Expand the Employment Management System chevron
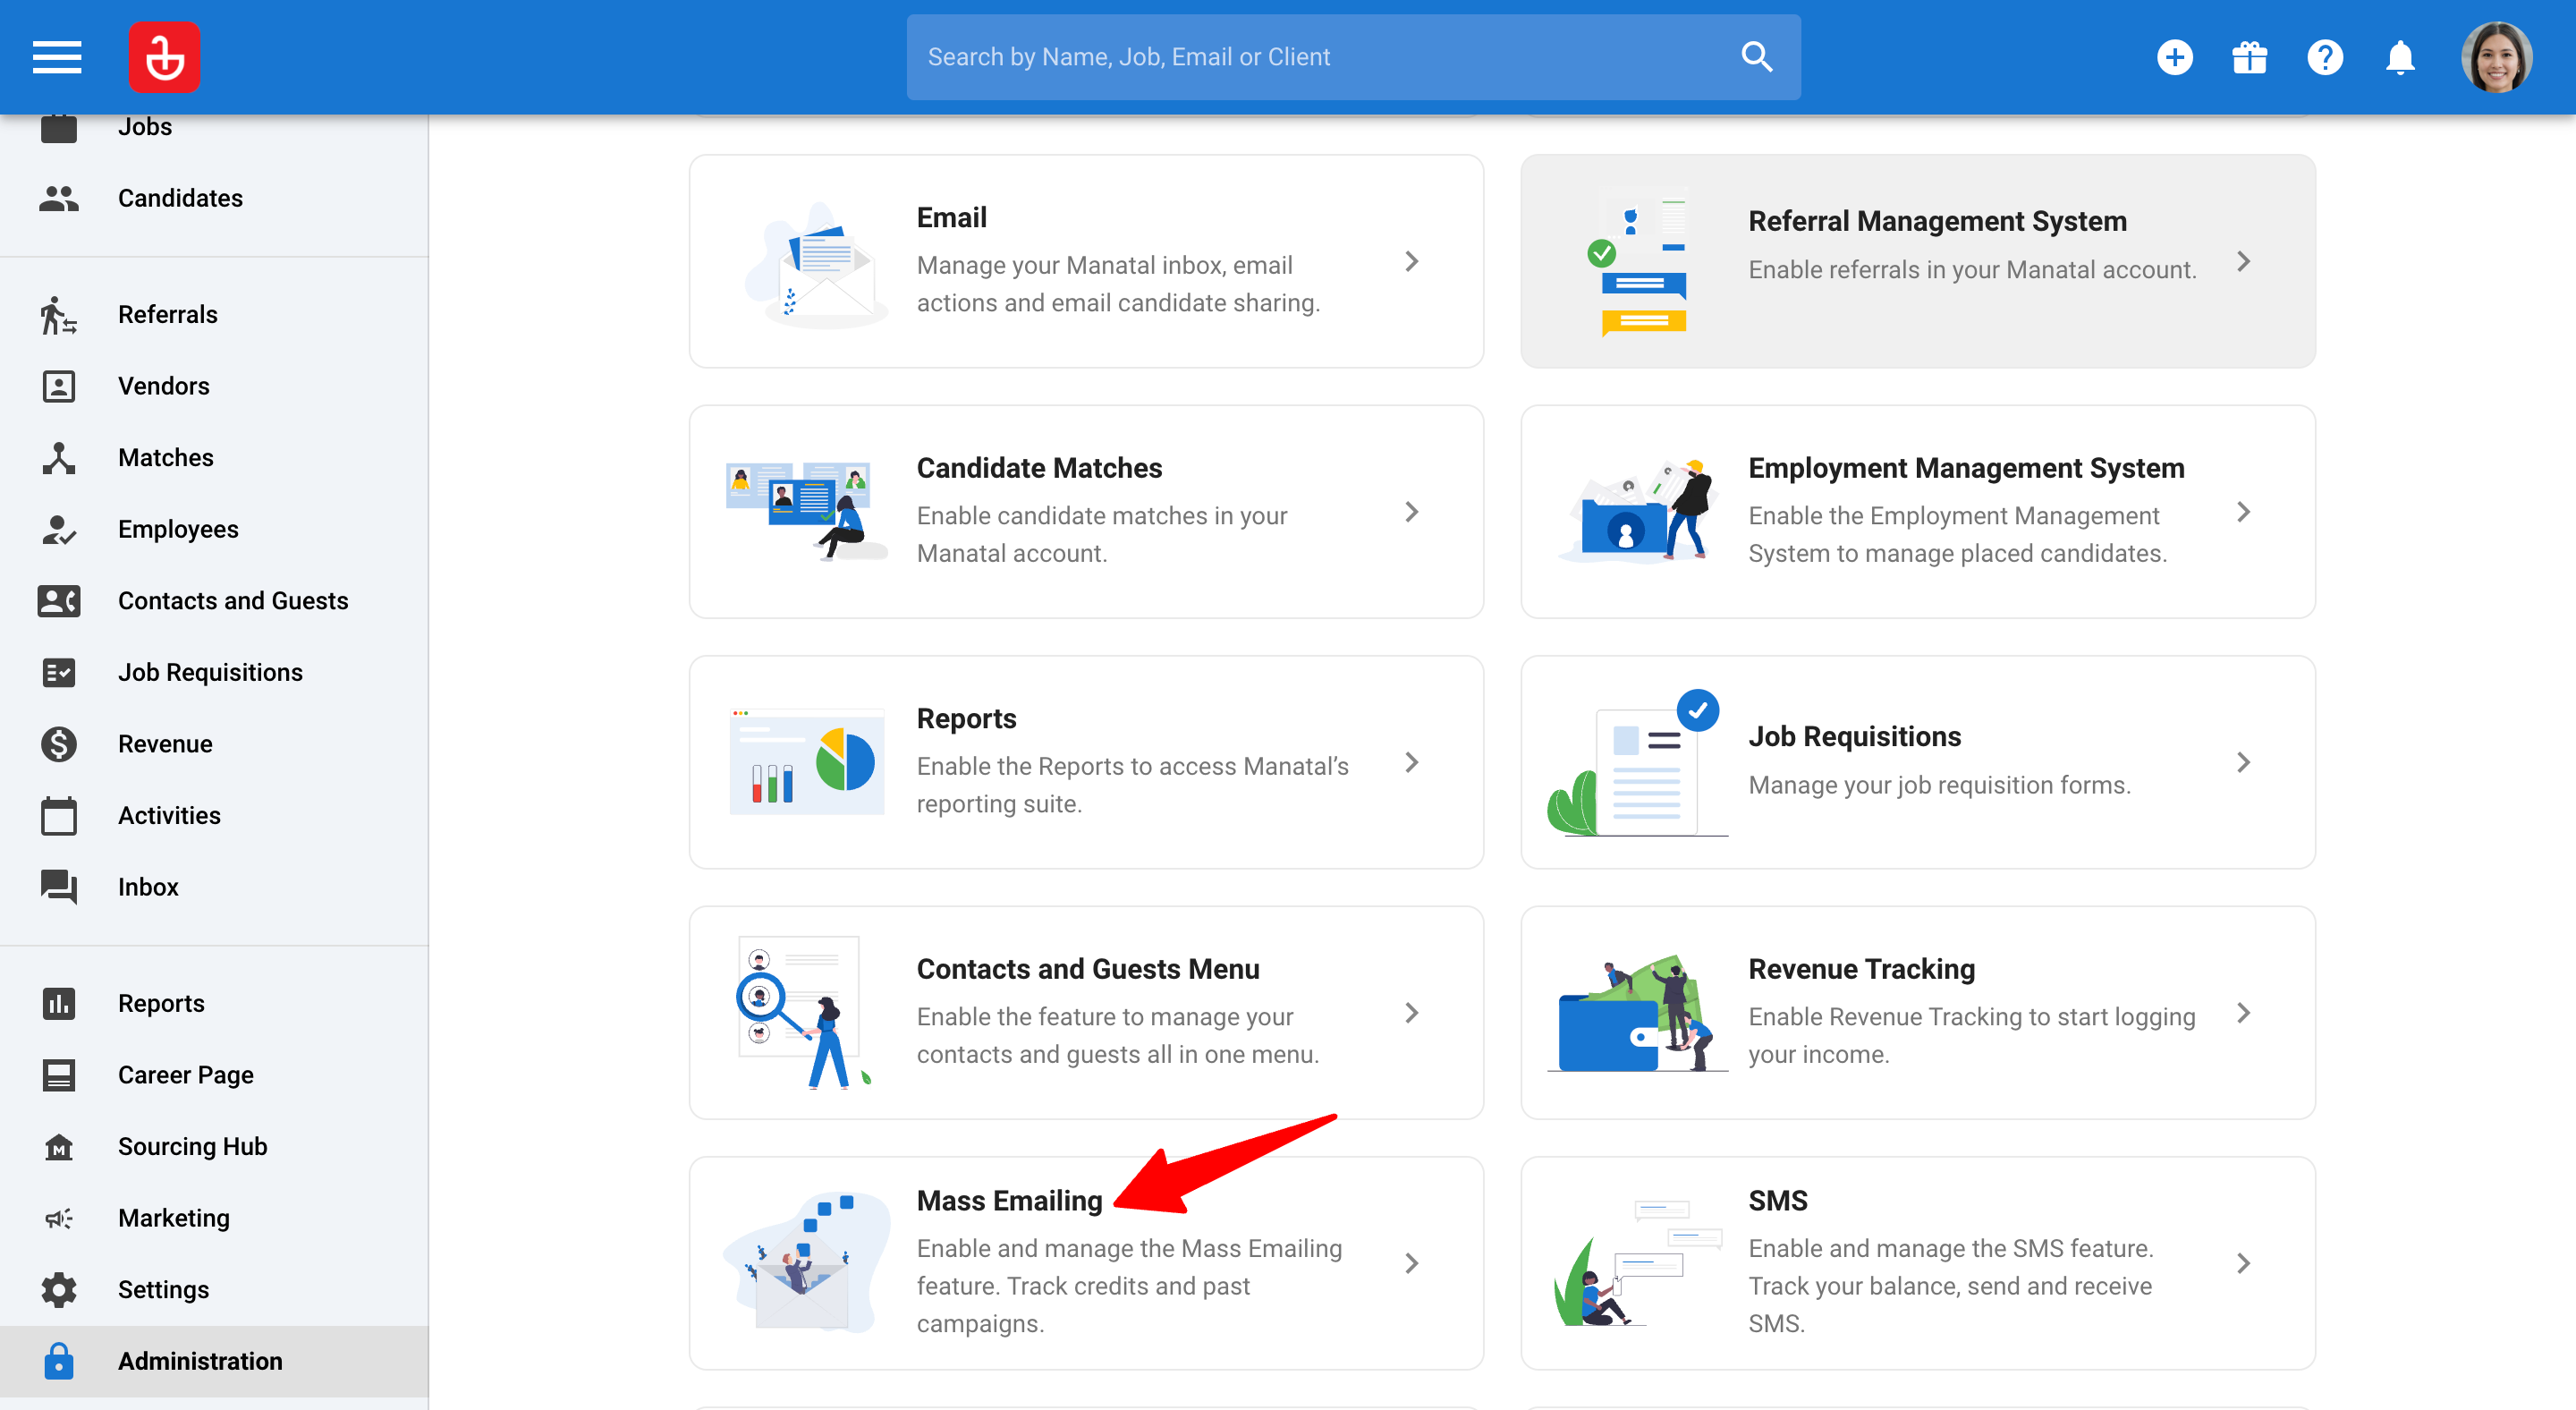 (2243, 512)
